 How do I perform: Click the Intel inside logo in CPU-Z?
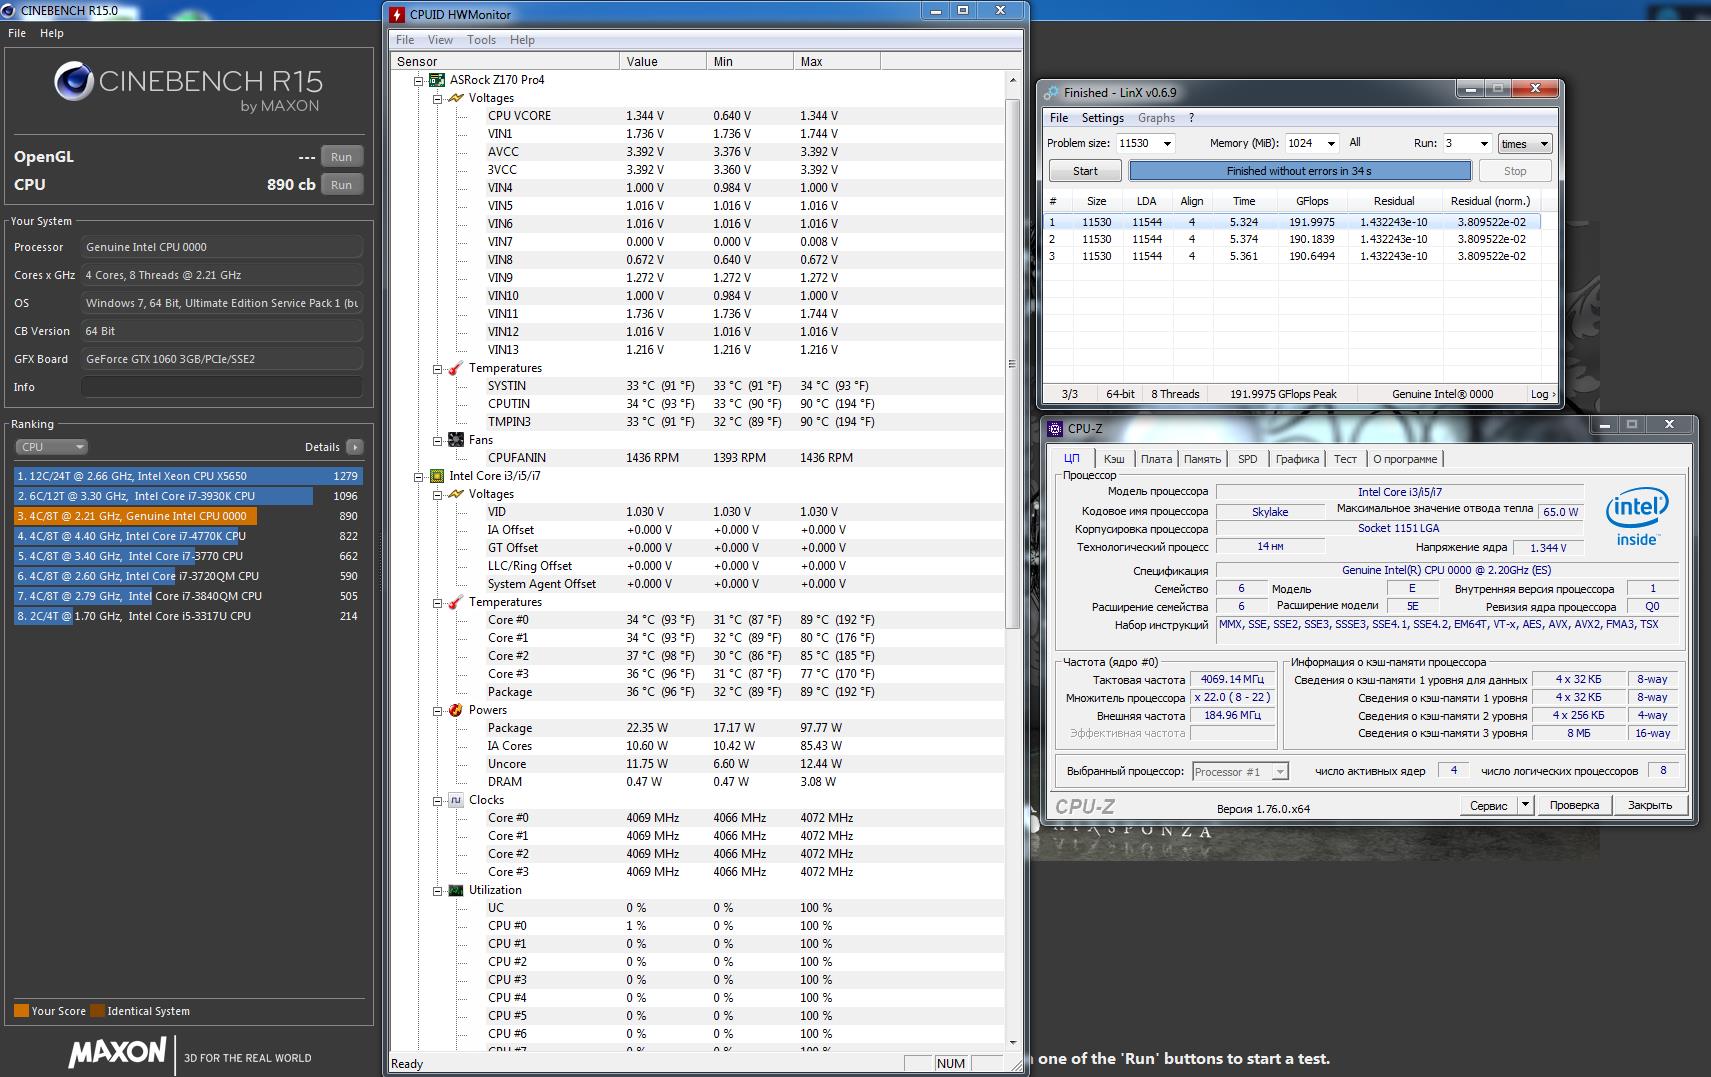(x=1637, y=517)
